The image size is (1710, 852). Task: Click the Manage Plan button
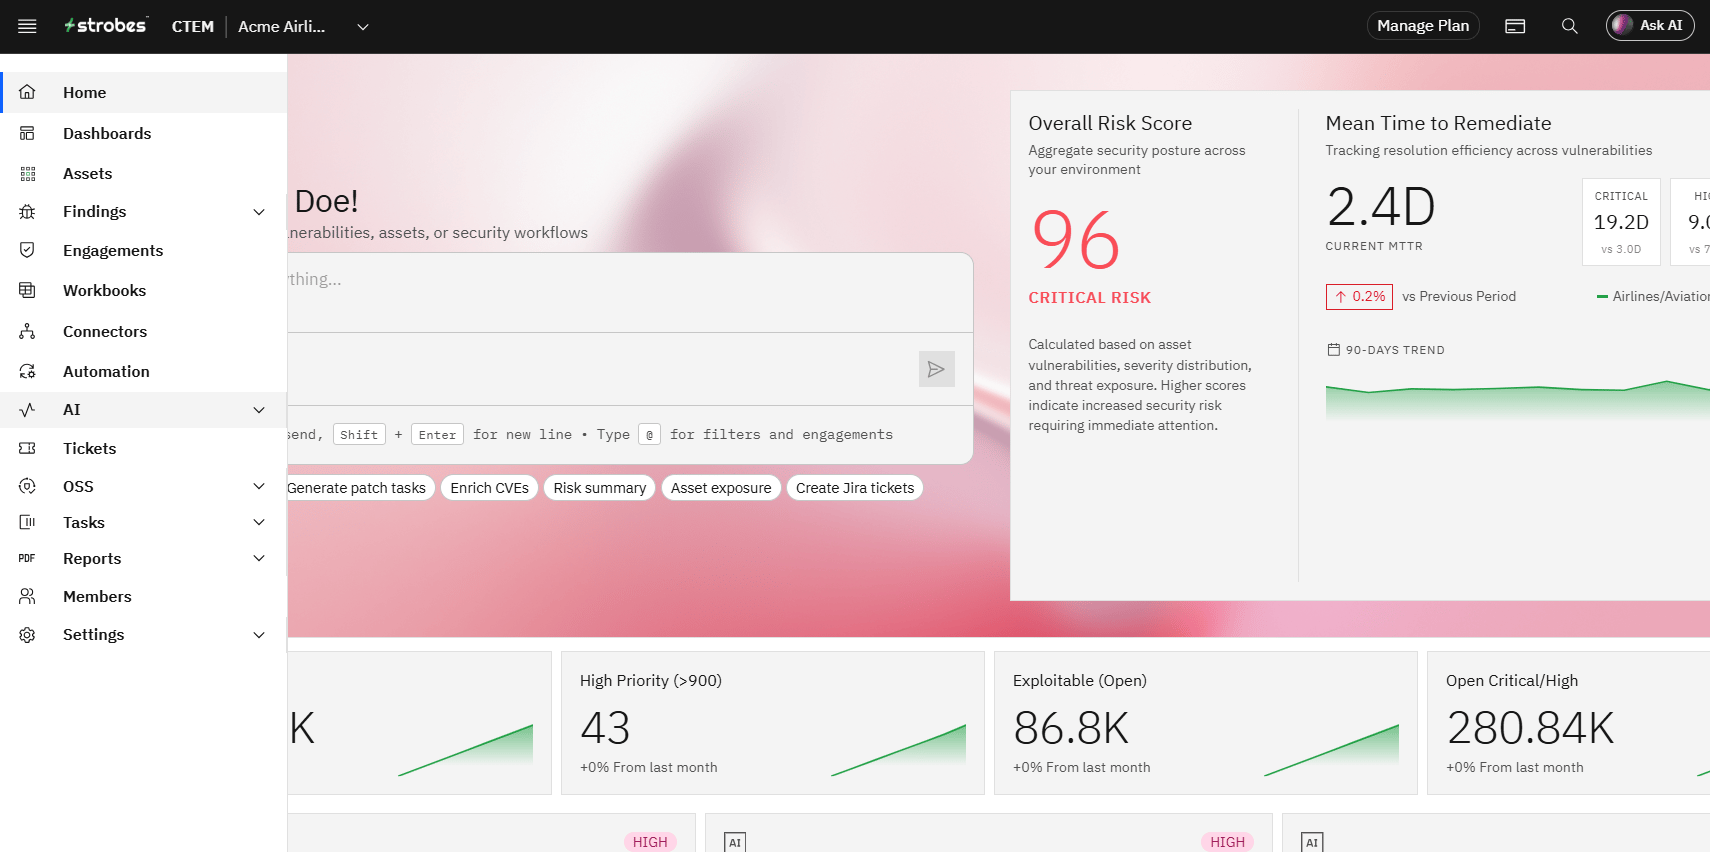(1423, 26)
